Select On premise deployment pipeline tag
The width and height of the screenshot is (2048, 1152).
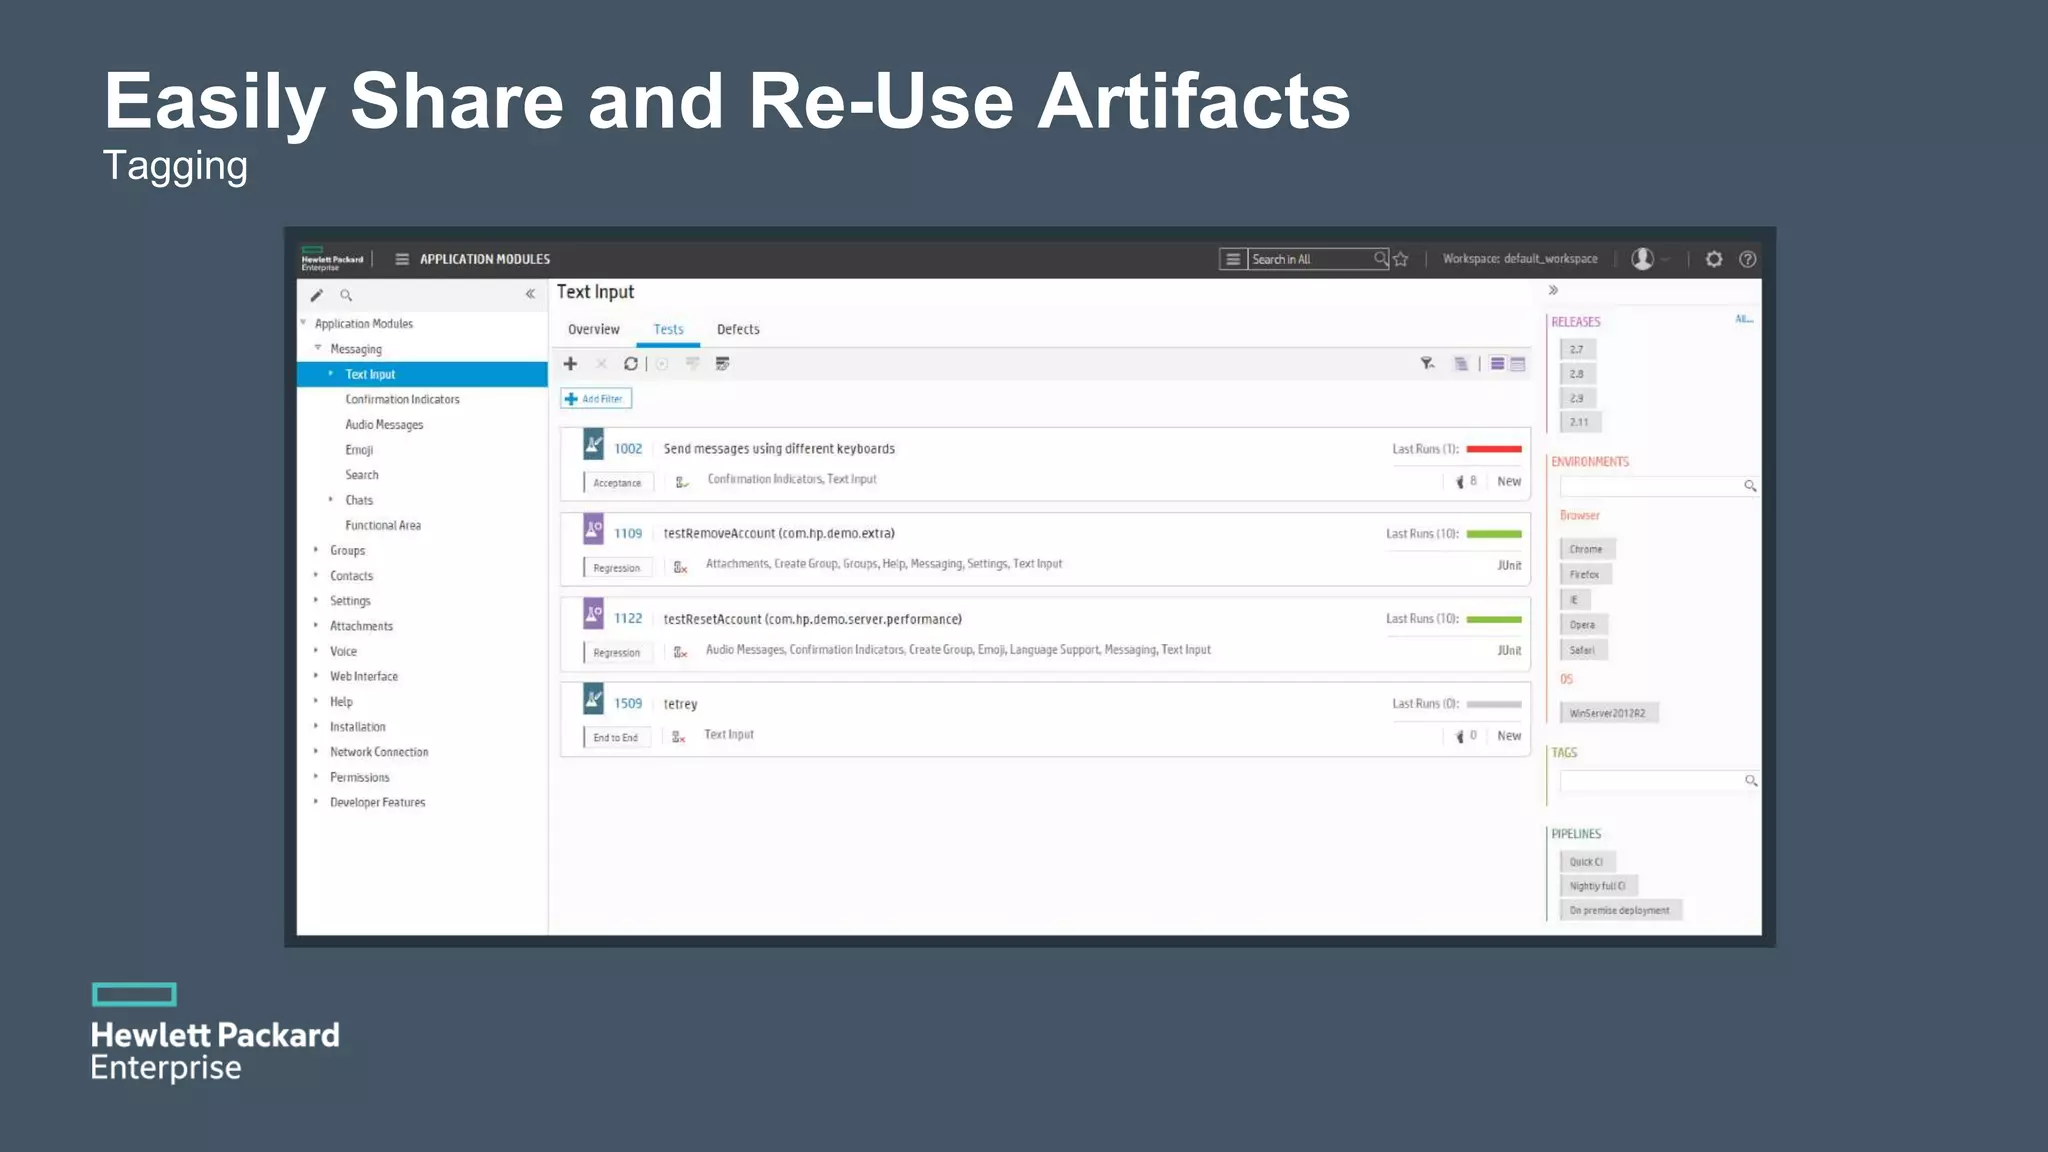coord(1619,910)
